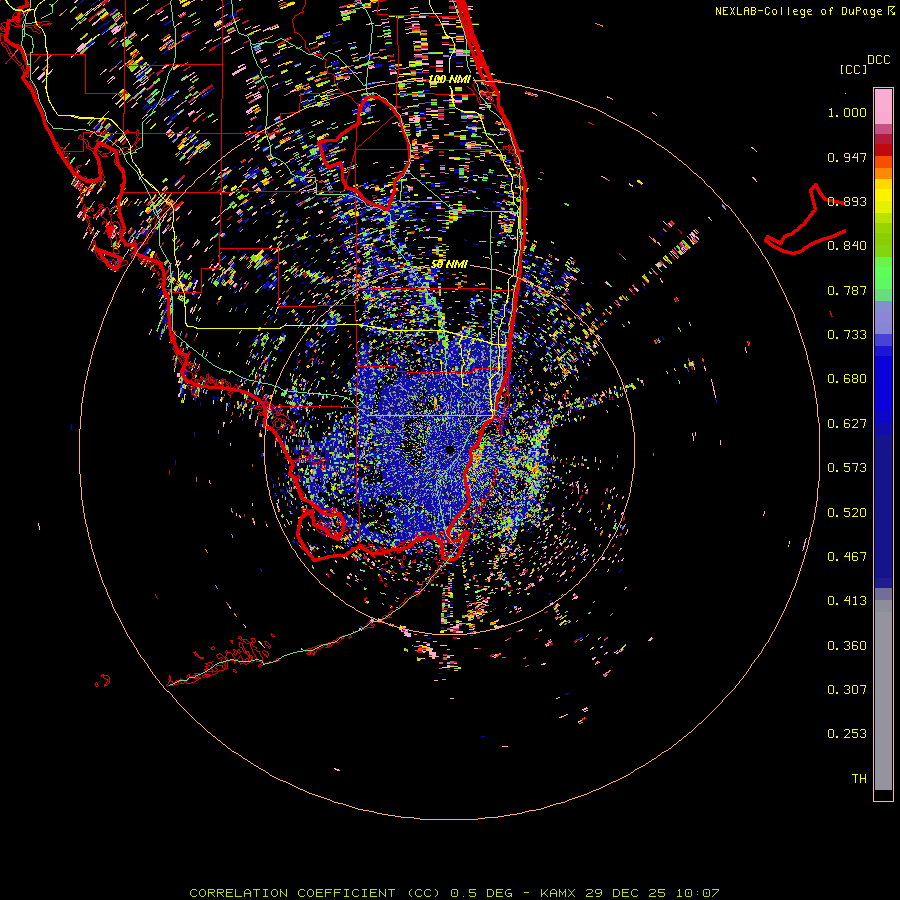Click the 0.787 scale value

coord(847,290)
